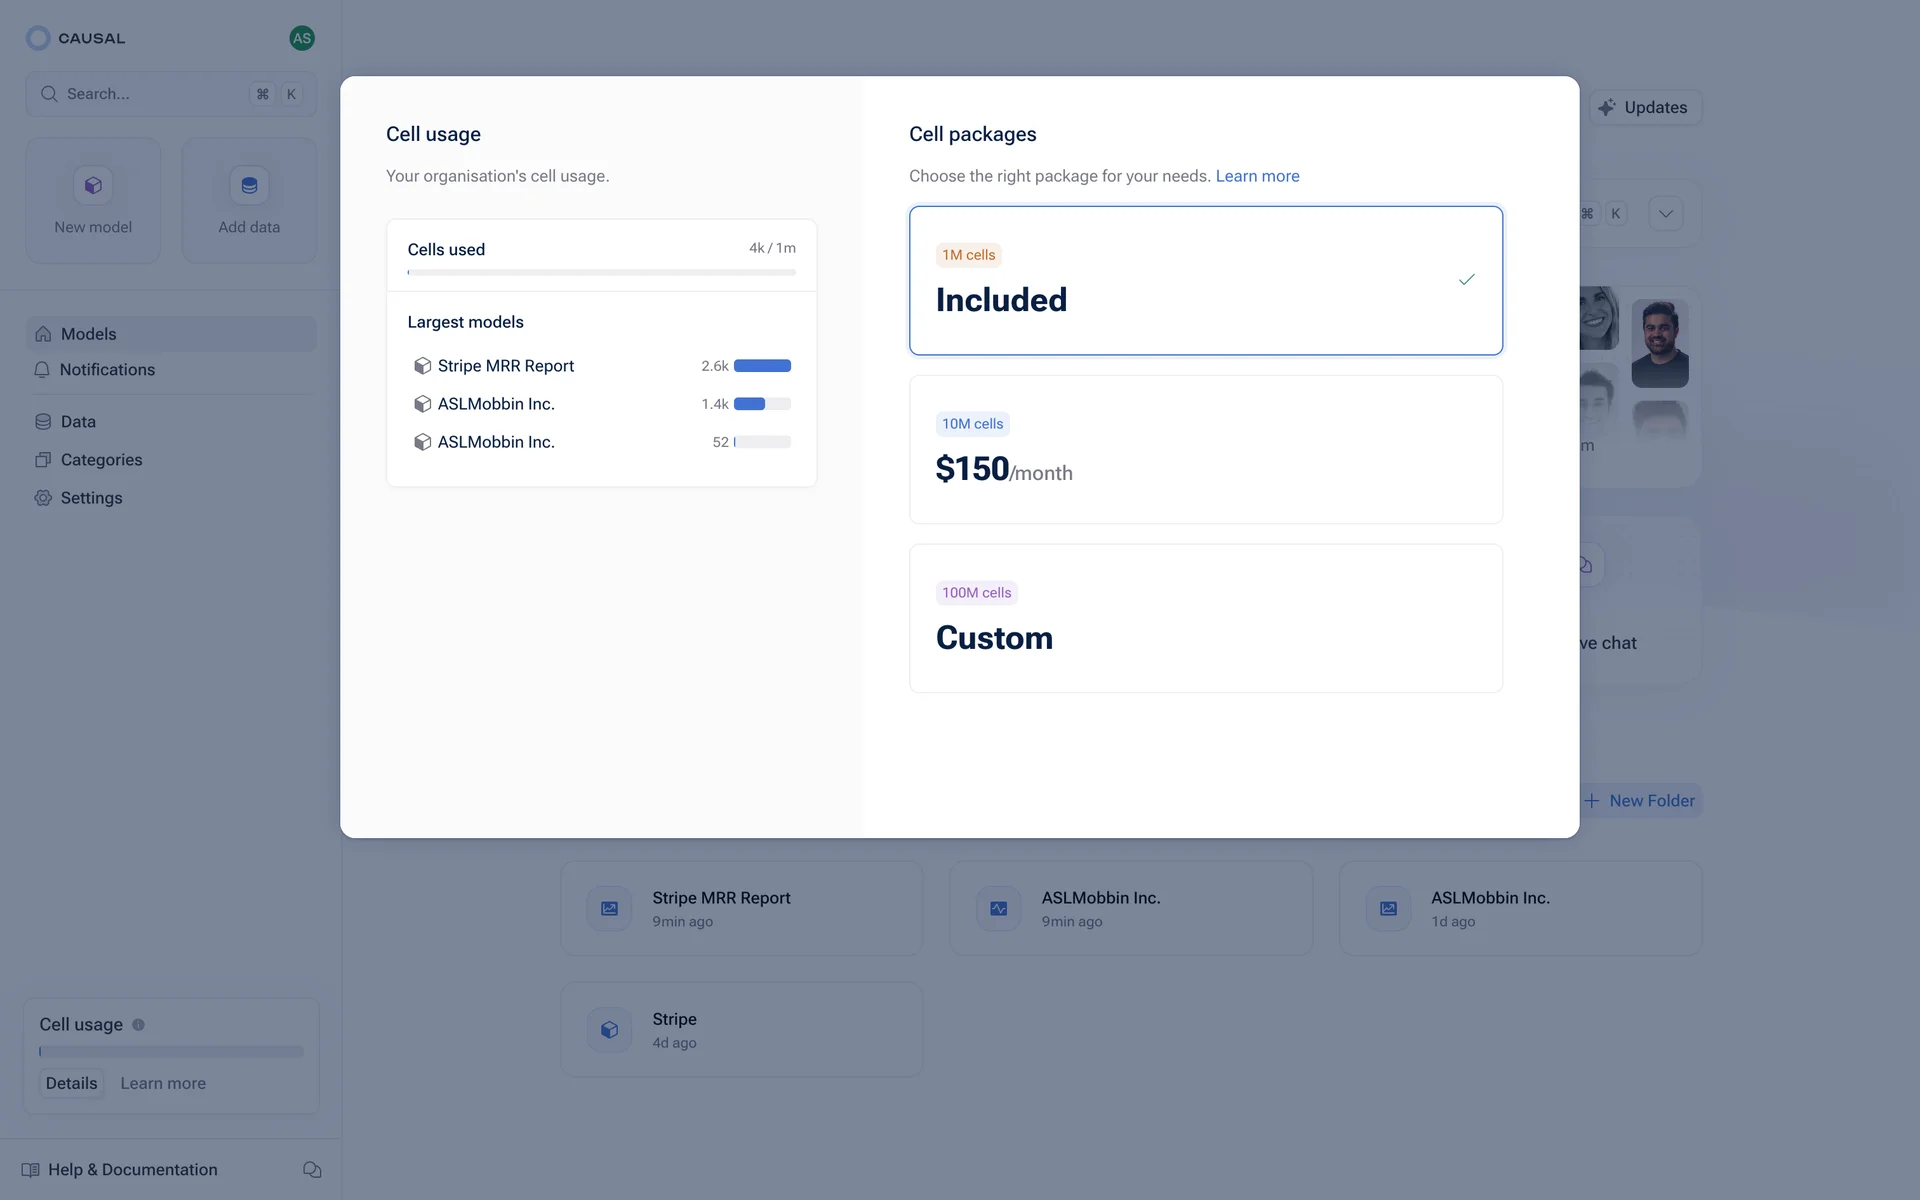Choose the 10M cells $150/month package
The height and width of the screenshot is (1200, 1920).
tap(1205, 449)
